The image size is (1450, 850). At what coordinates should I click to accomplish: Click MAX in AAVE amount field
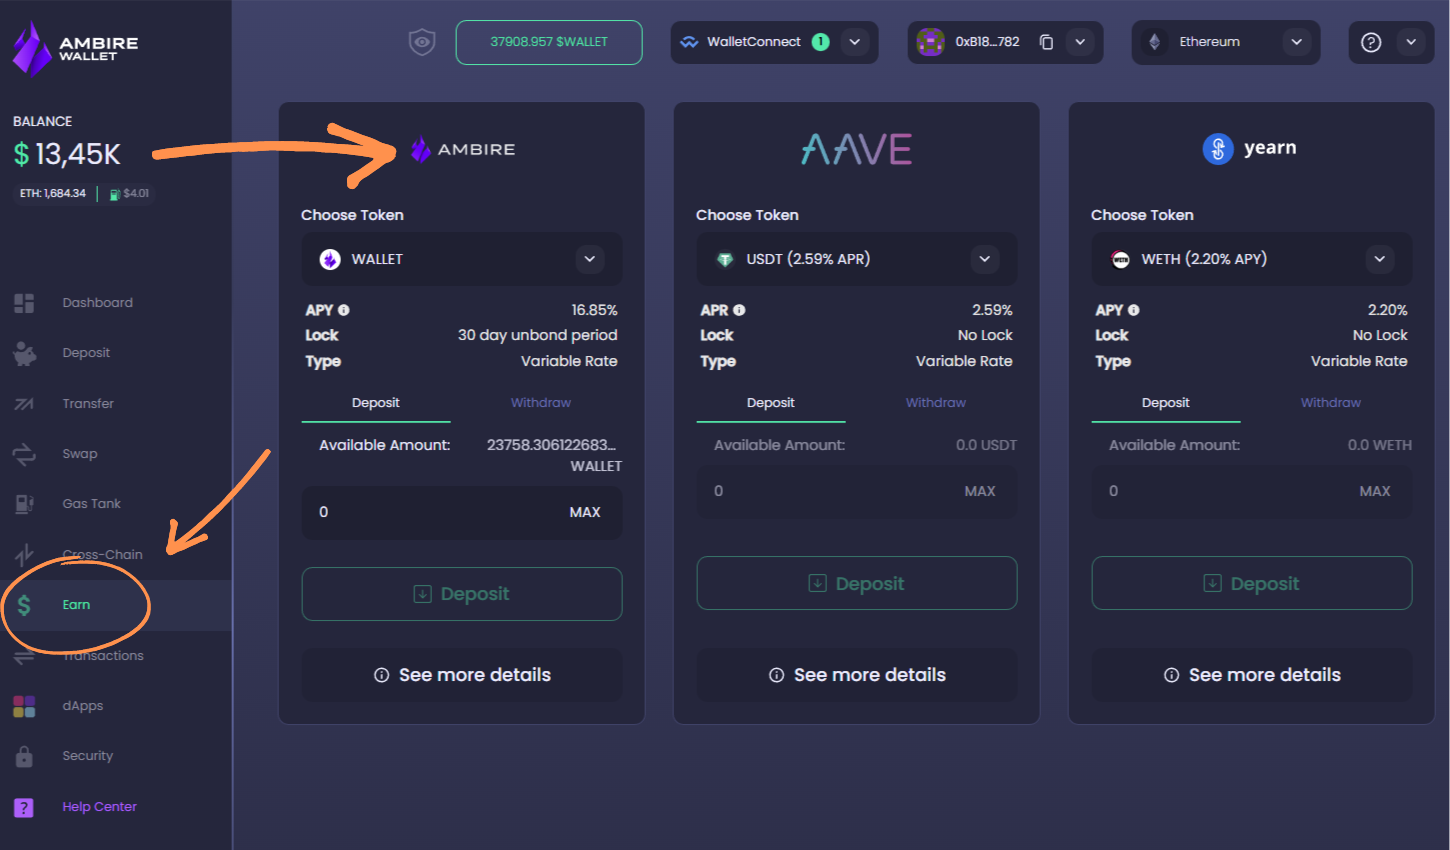tap(980, 491)
